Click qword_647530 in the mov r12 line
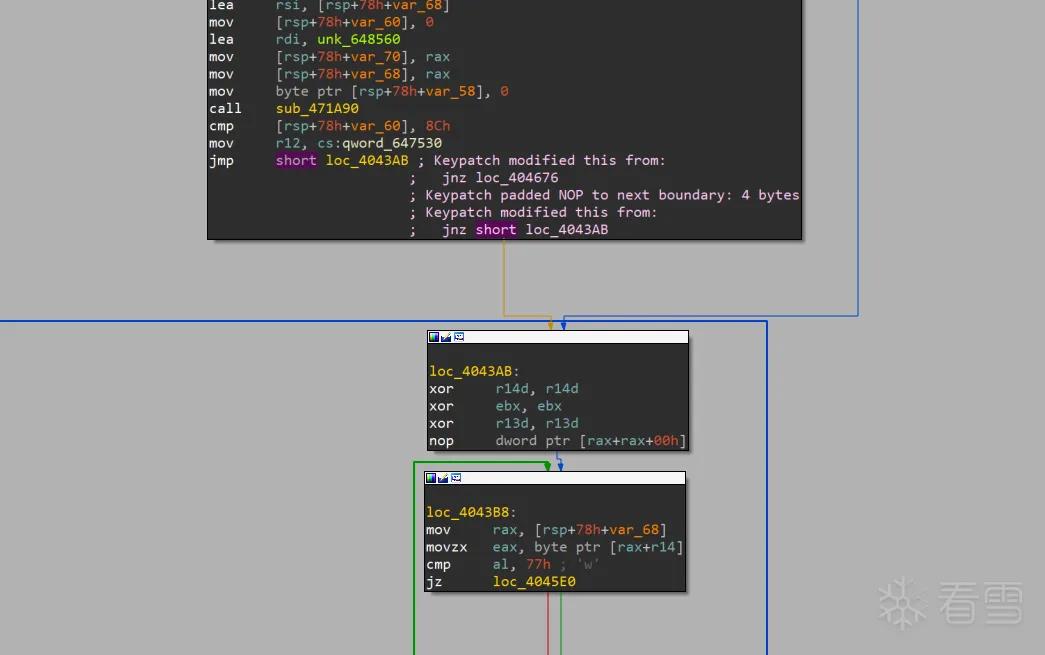The width and height of the screenshot is (1045, 655). 392,143
